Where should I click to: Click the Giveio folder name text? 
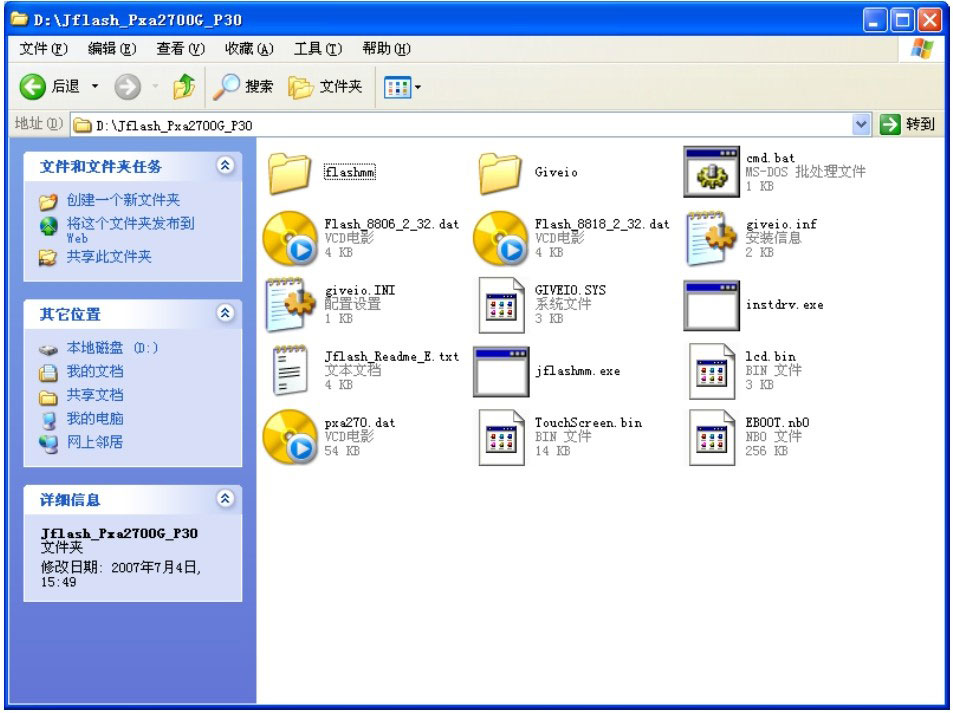[x=556, y=172]
